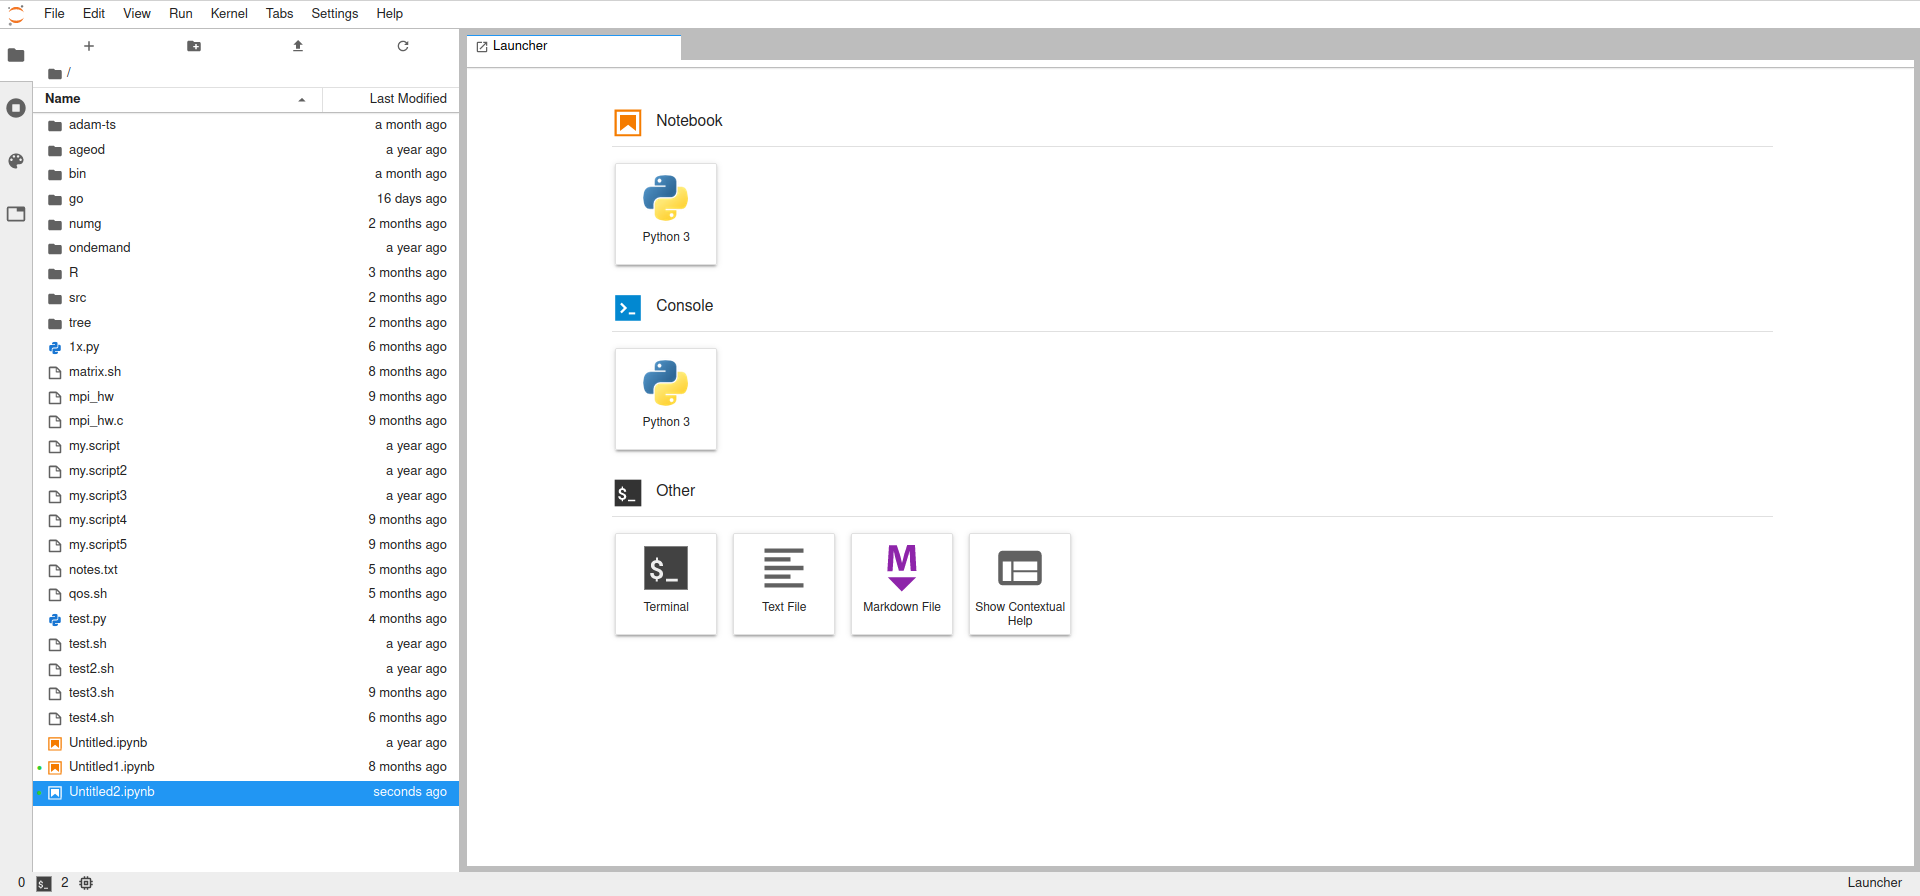Select the ageod folder

pyautogui.click(x=246, y=150)
